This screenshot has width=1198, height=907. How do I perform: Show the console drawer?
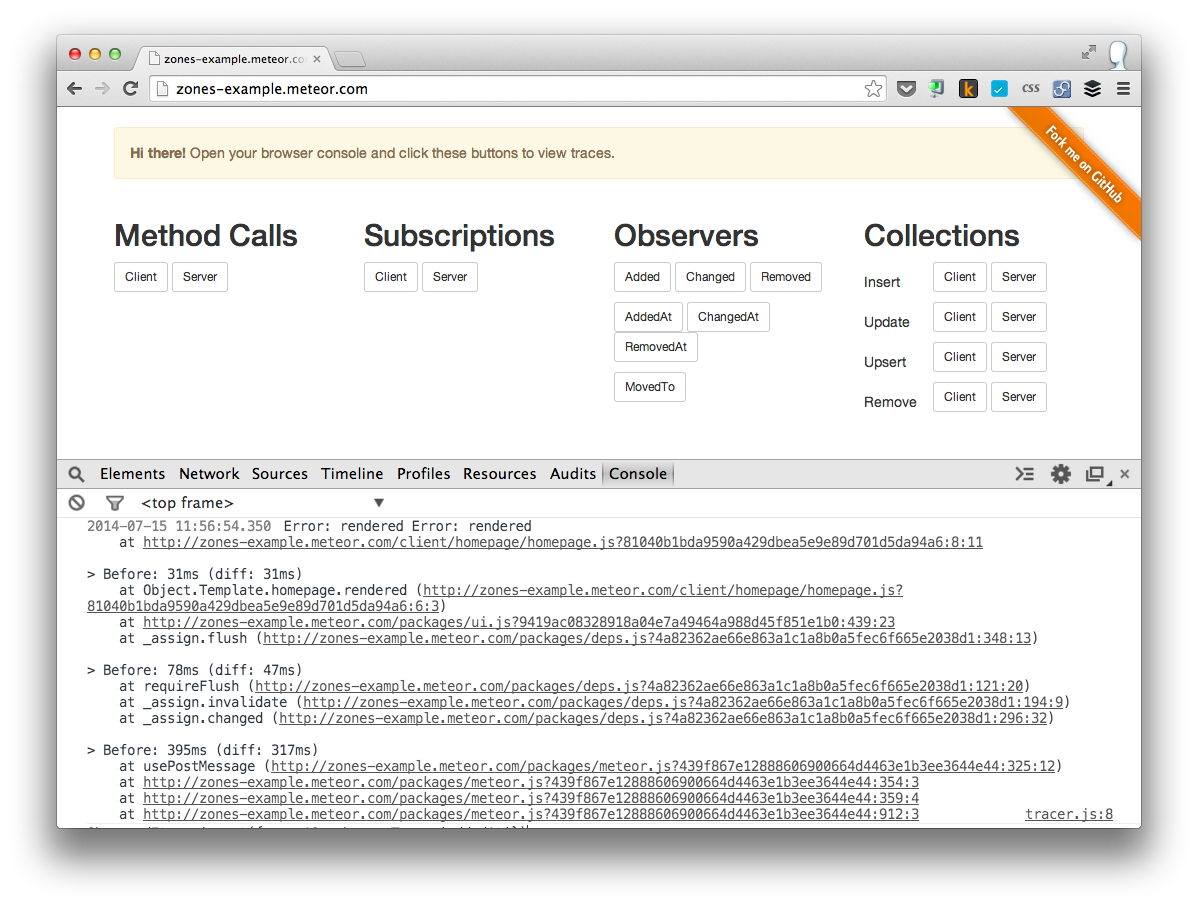coord(1024,474)
